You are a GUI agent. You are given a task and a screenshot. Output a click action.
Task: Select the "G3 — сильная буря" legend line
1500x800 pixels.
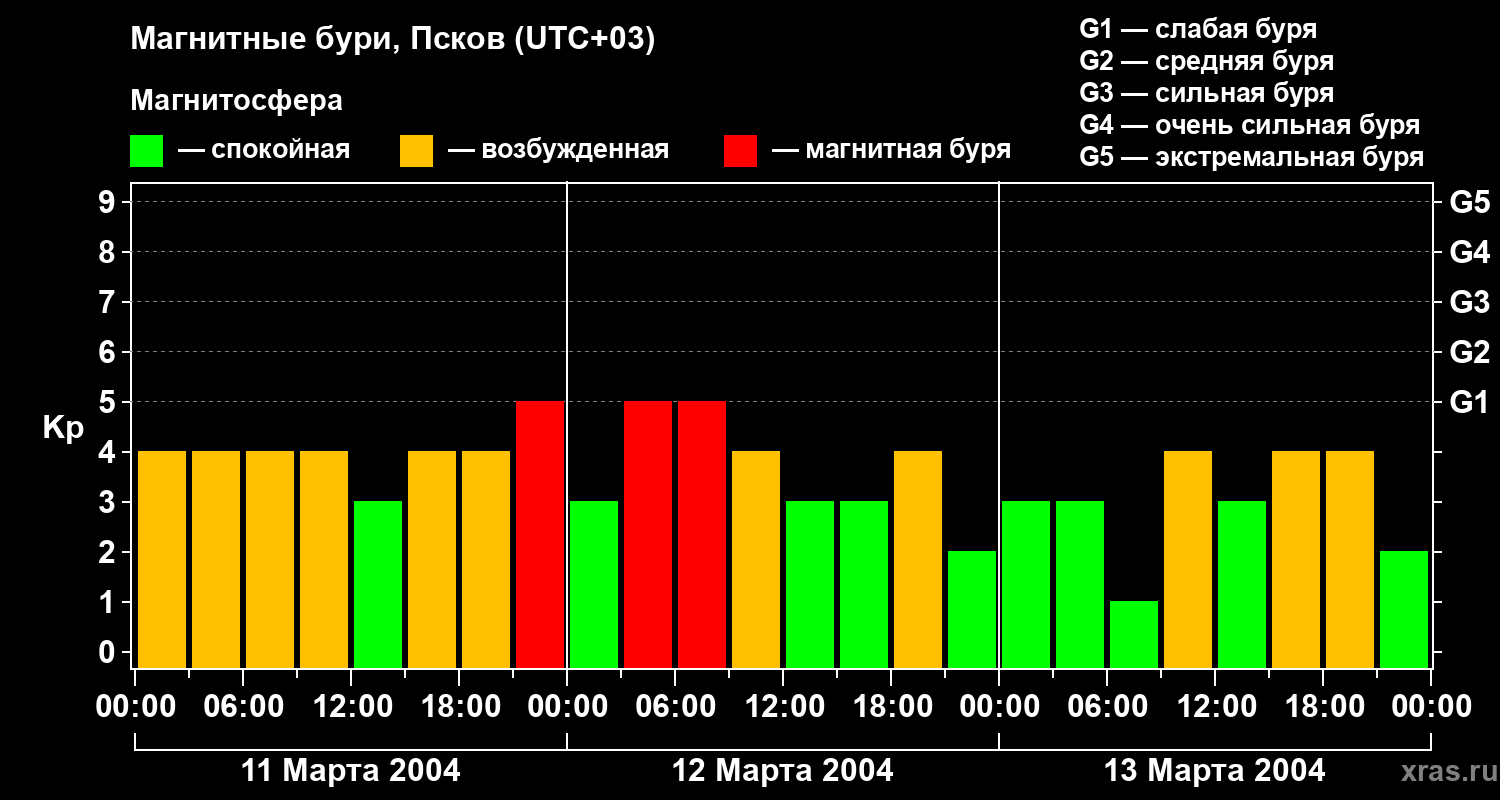(x=1207, y=93)
